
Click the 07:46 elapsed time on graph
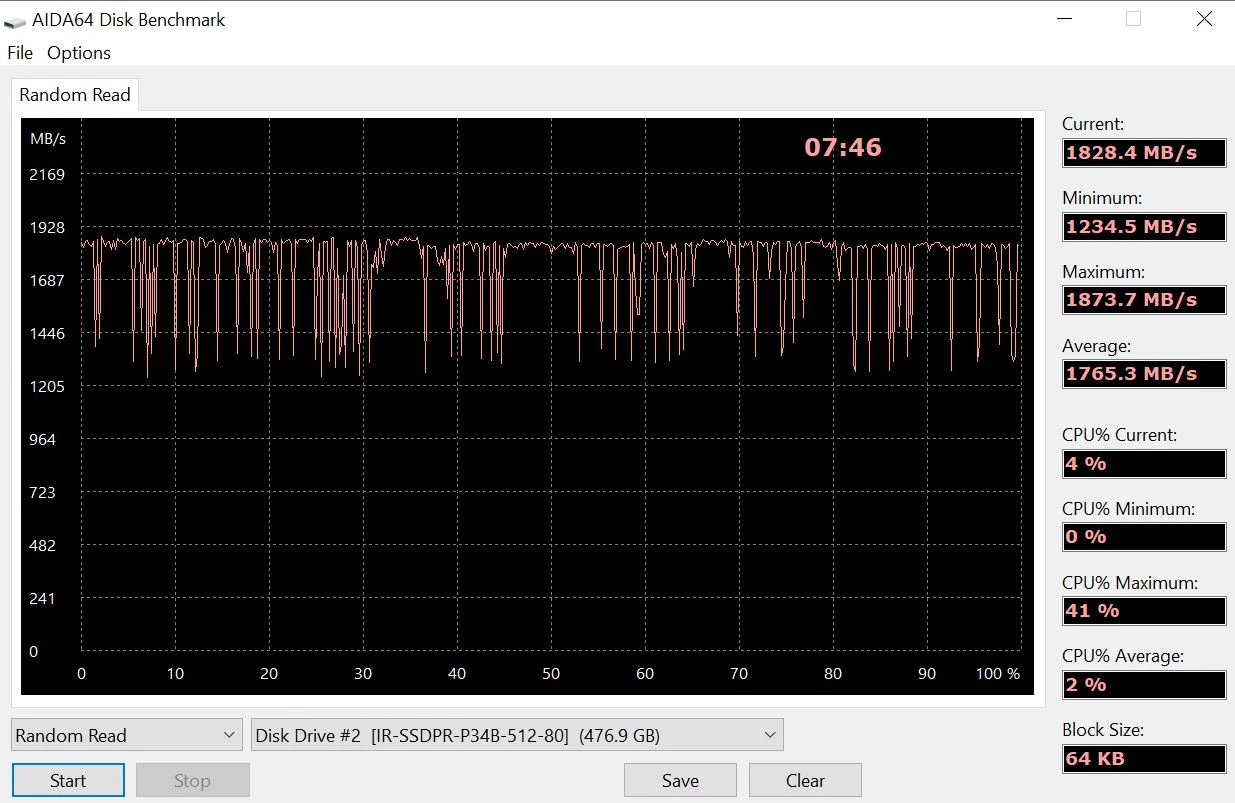pyautogui.click(x=843, y=148)
